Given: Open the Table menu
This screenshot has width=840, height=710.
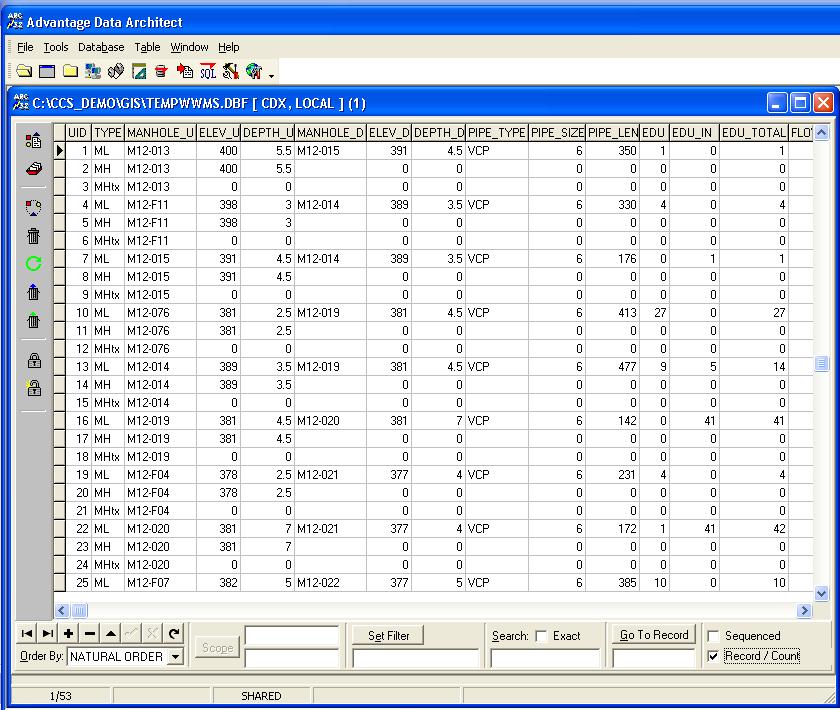Looking at the screenshot, I should click(147, 47).
